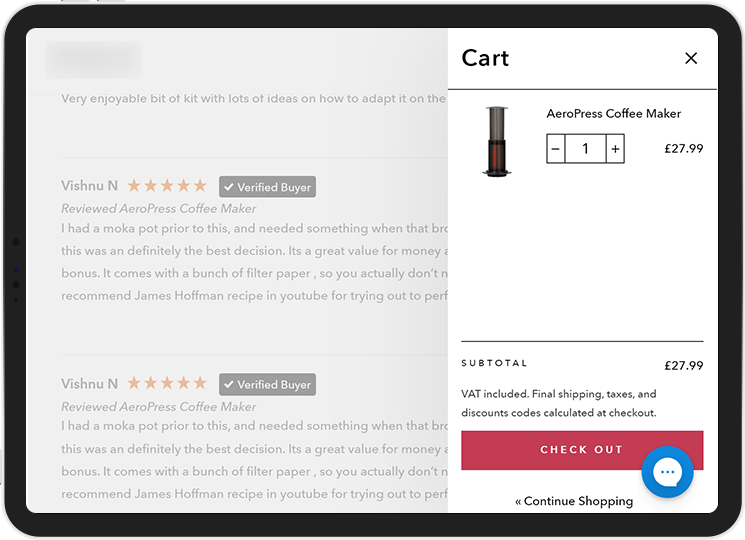The height and width of the screenshot is (540, 745).
Task: Click the blurred logo at top left
Action: [93, 60]
